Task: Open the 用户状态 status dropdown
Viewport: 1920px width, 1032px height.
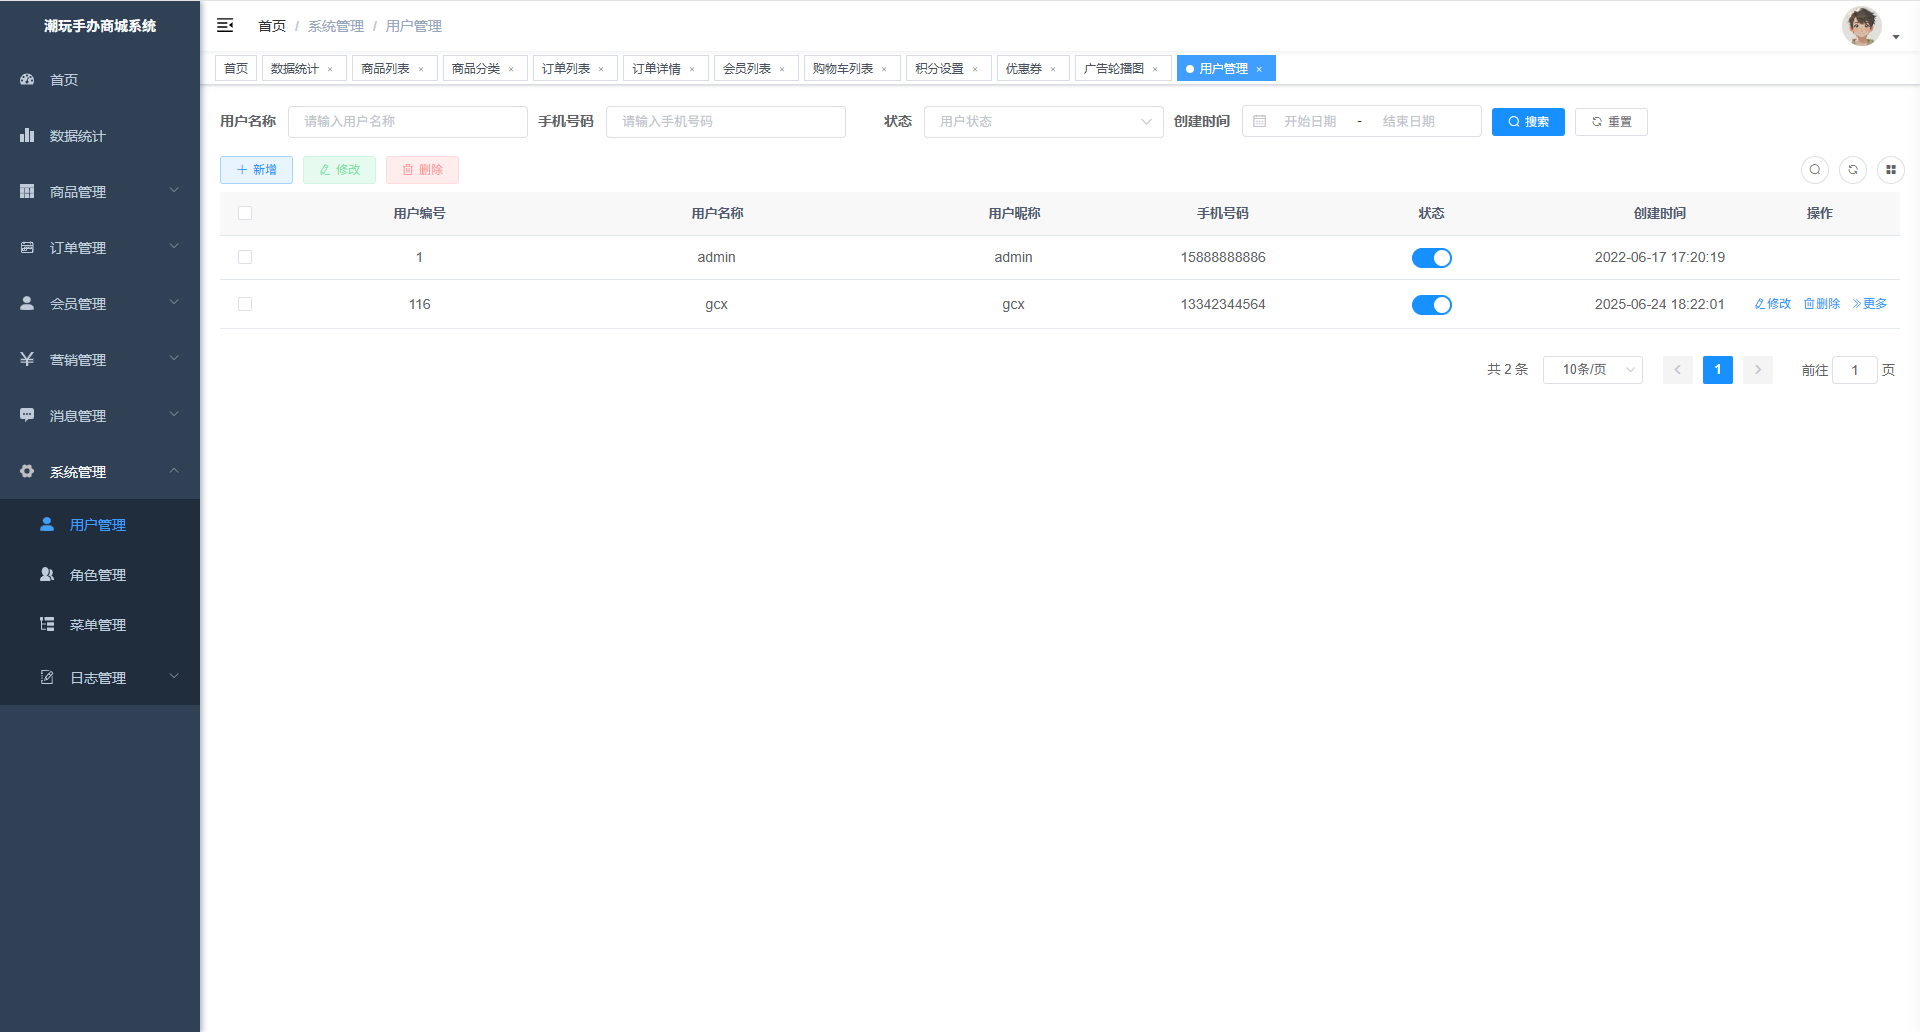Action: click(1043, 121)
